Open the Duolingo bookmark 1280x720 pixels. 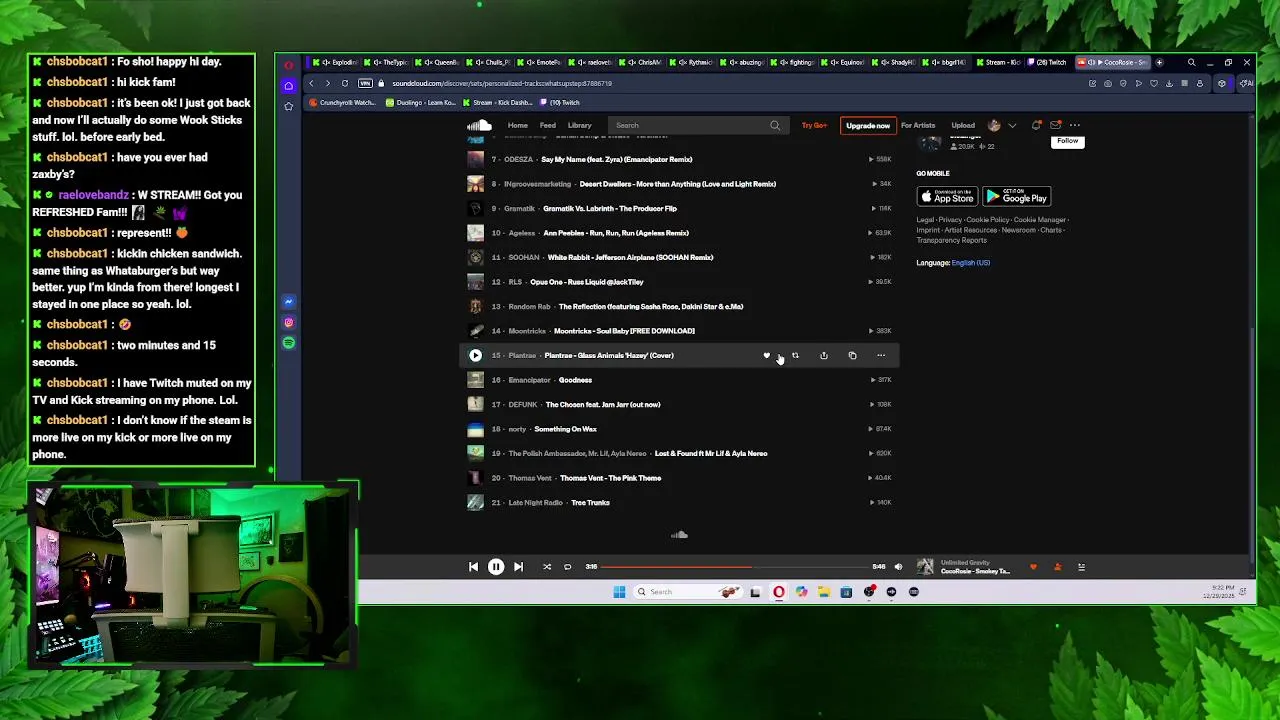[x=421, y=102]
